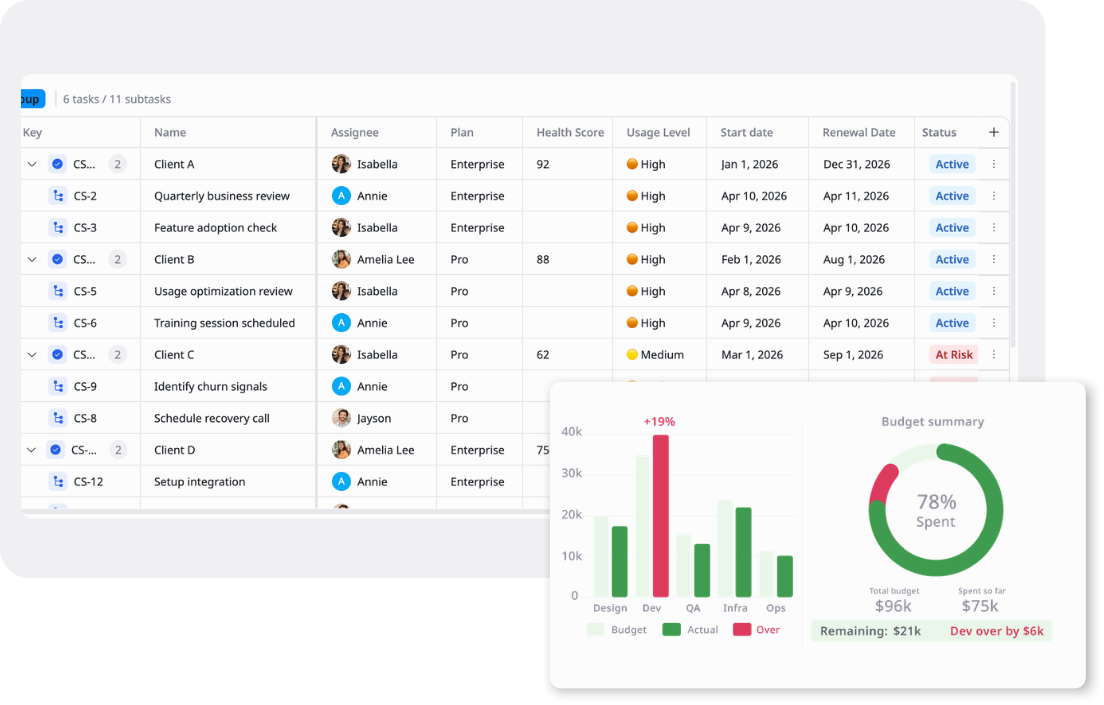Screen dimensions: 1104x705
Task: Open the Usage optimization review row menu
Action: [x=993, y=291]
